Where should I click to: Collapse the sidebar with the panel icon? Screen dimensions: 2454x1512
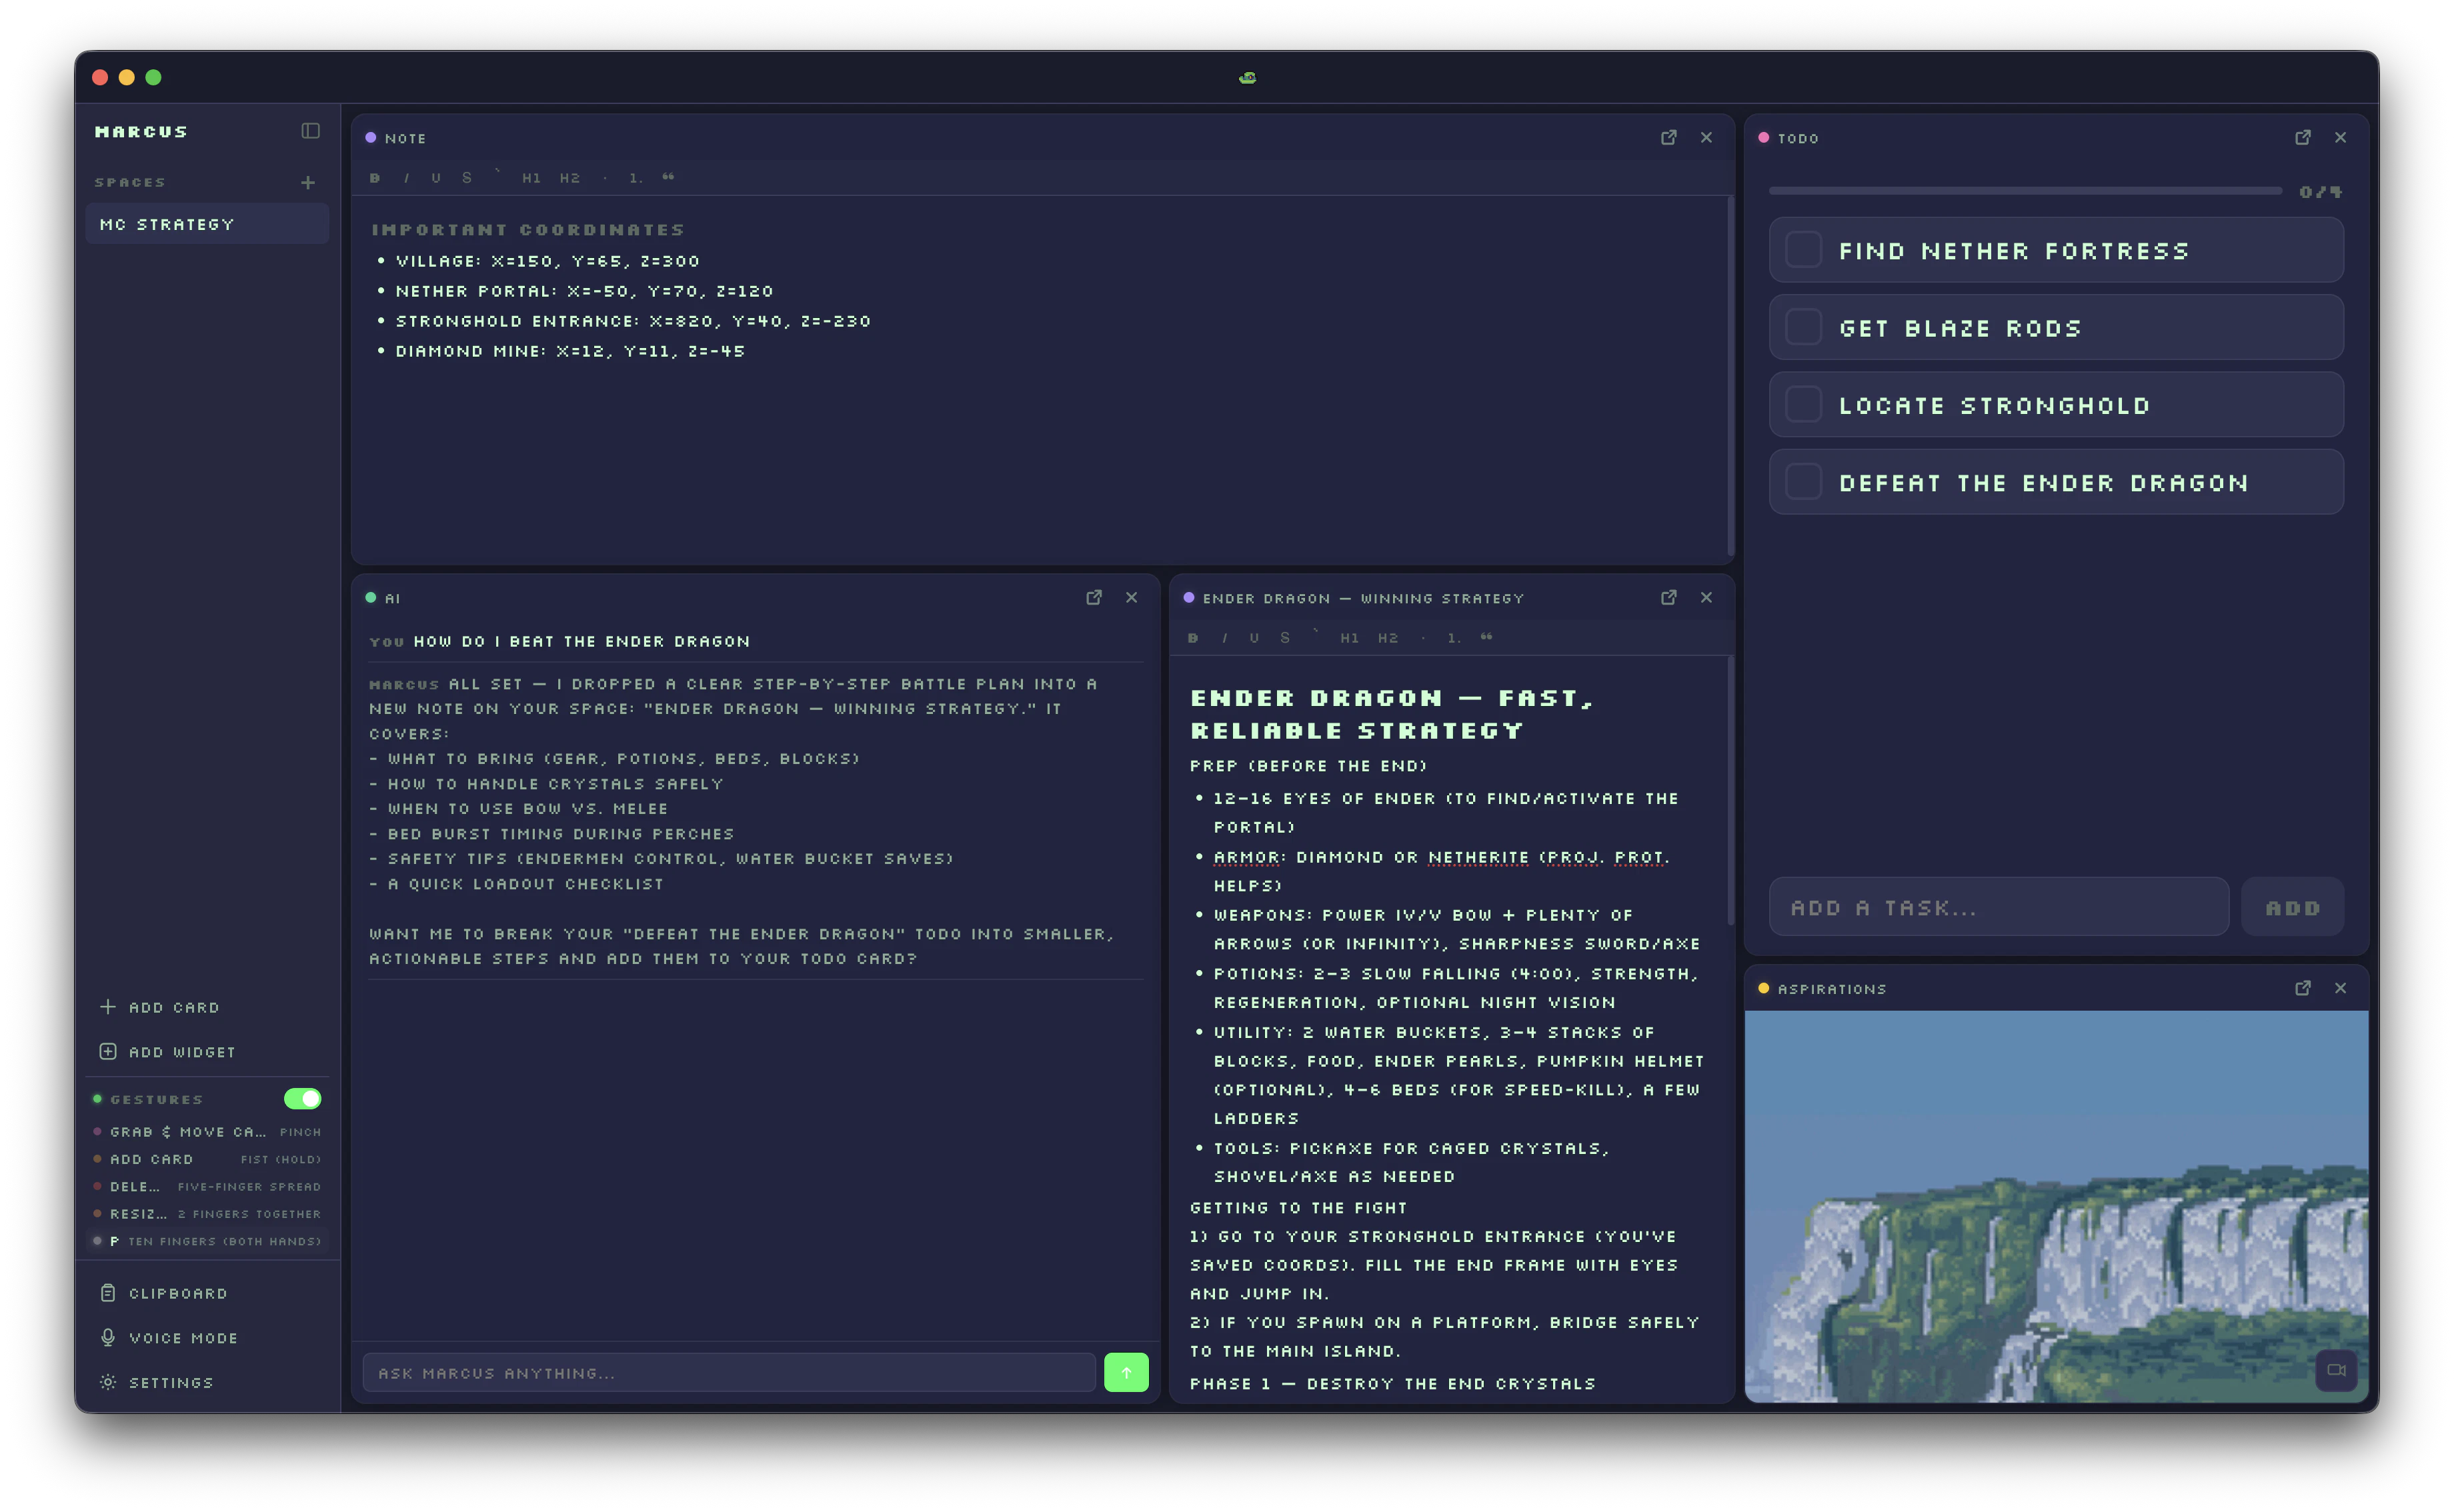[310, 131]
